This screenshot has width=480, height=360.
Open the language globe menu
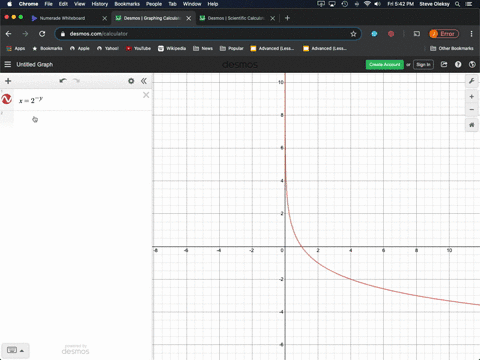coord(472,64)
